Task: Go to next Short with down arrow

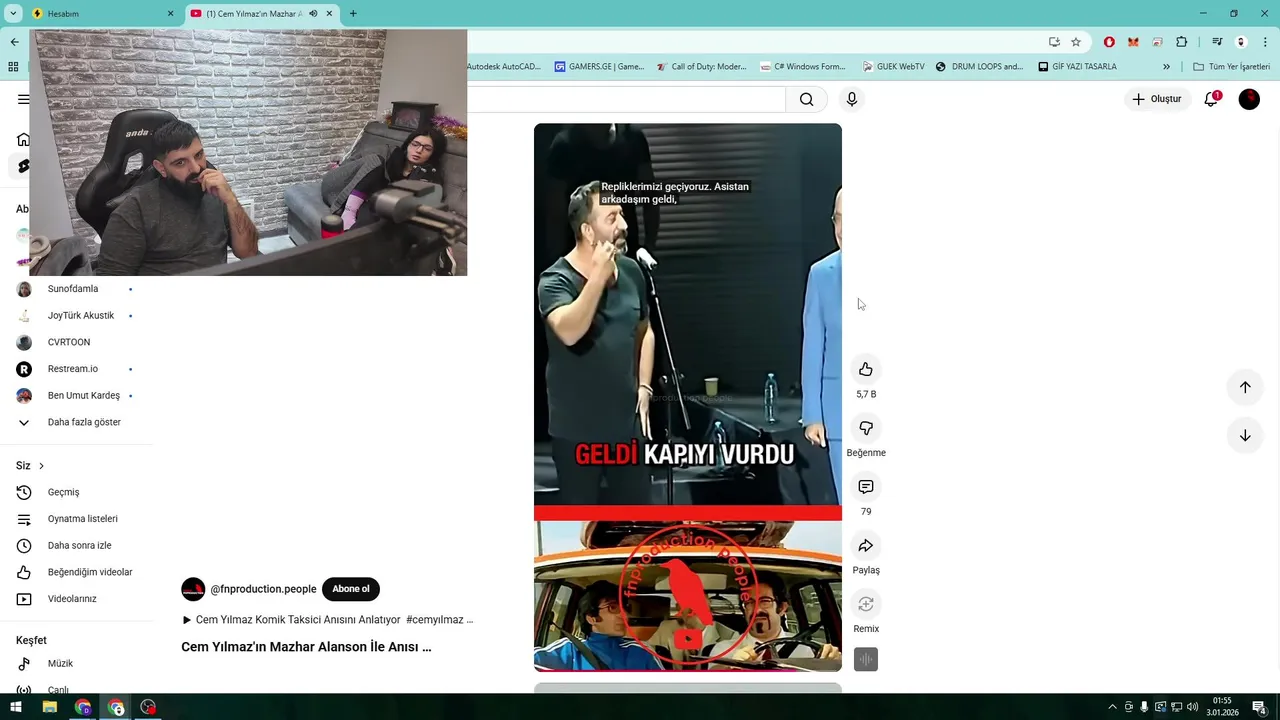Action: click(1245, 435)
